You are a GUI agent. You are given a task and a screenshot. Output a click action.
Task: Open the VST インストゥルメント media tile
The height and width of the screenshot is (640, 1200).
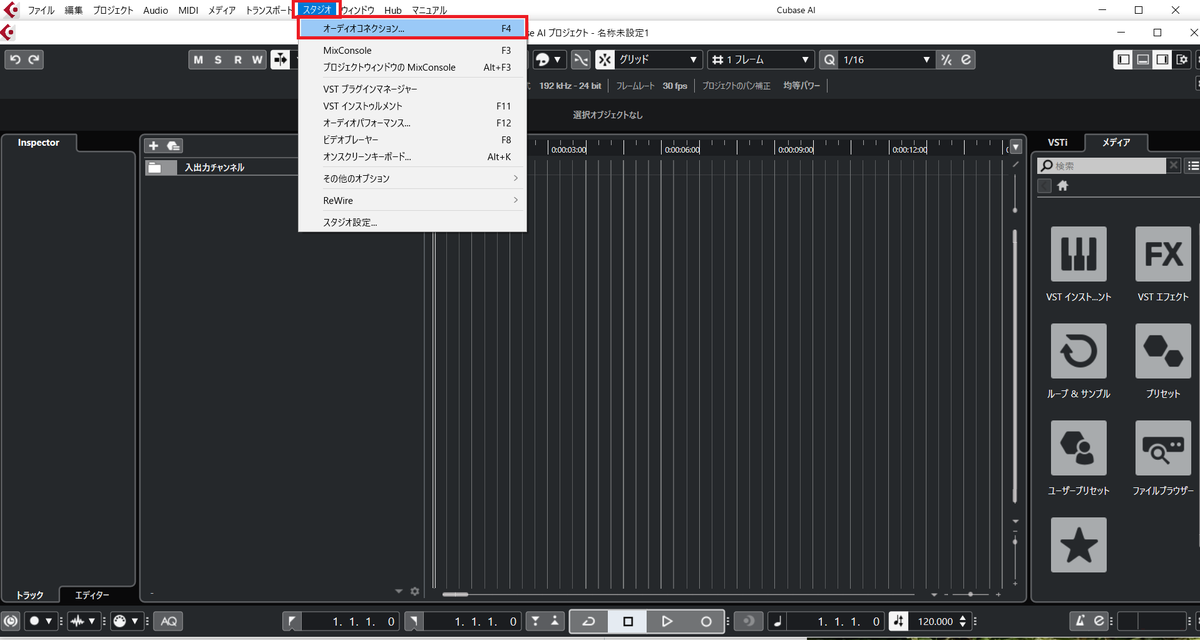(x=1079, y=254)
